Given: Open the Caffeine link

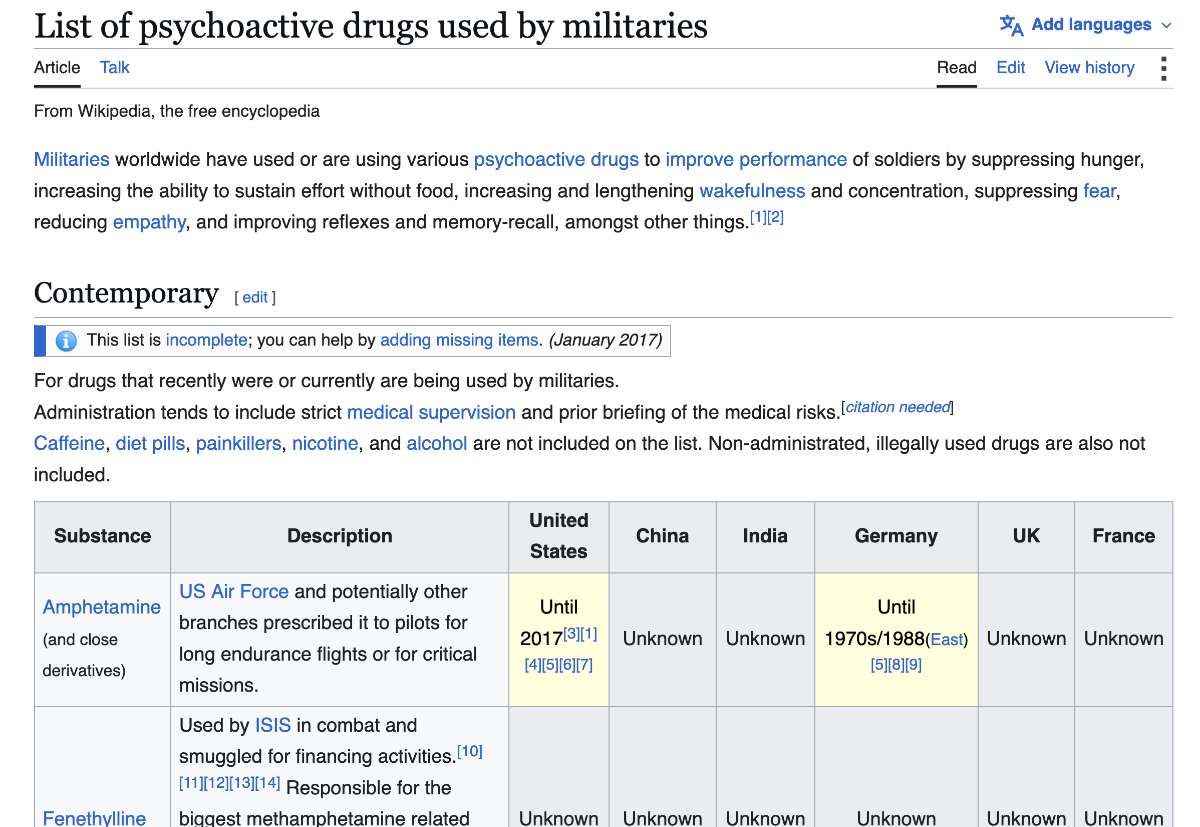Looking at the screenshot, I should click(69, 443).
